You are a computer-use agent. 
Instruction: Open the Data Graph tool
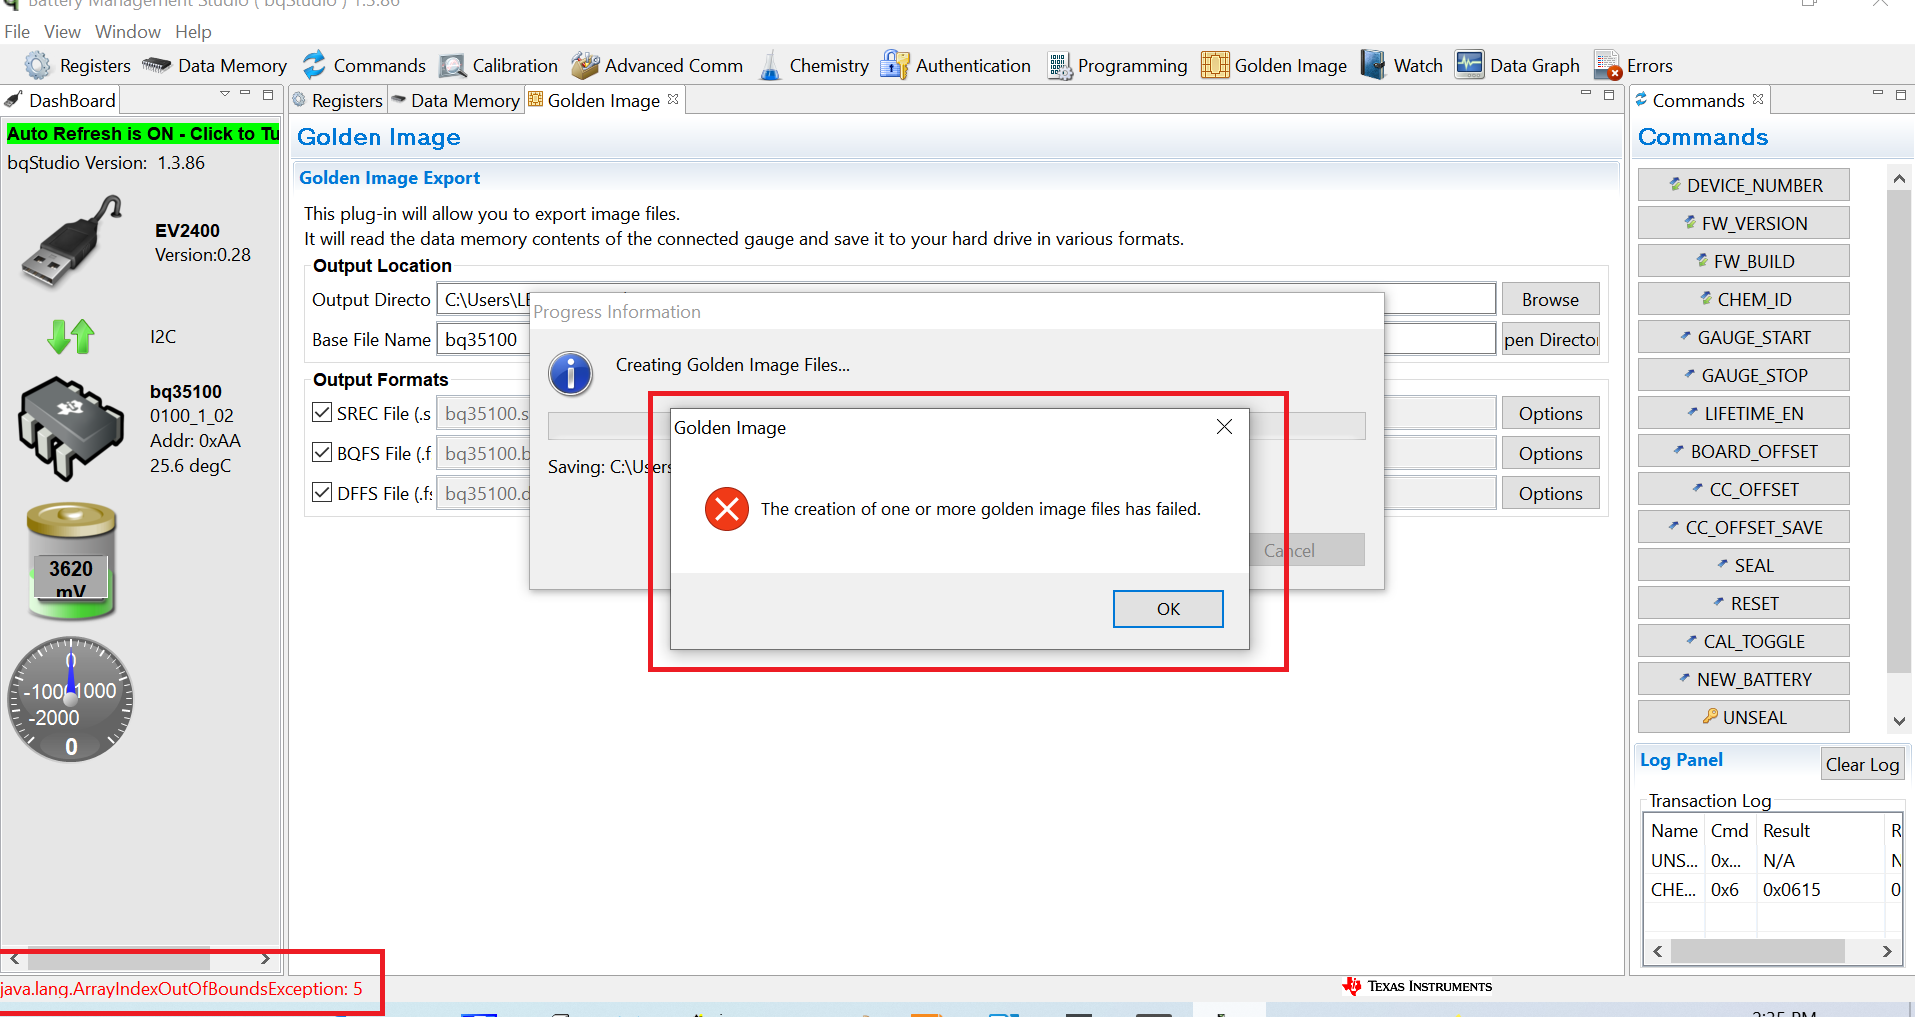tap(1517, 65)
